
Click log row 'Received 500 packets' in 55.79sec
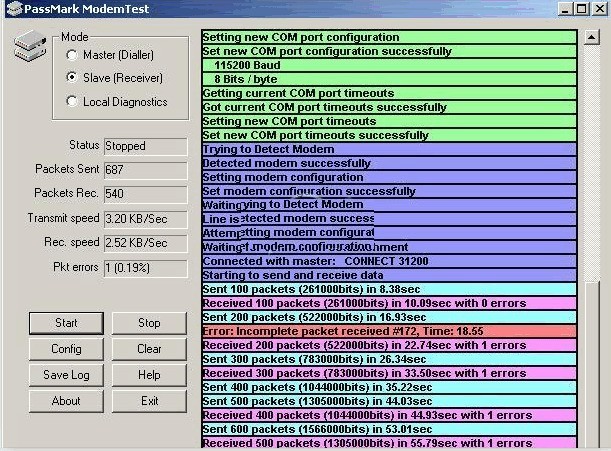click(x=389, y=443)
